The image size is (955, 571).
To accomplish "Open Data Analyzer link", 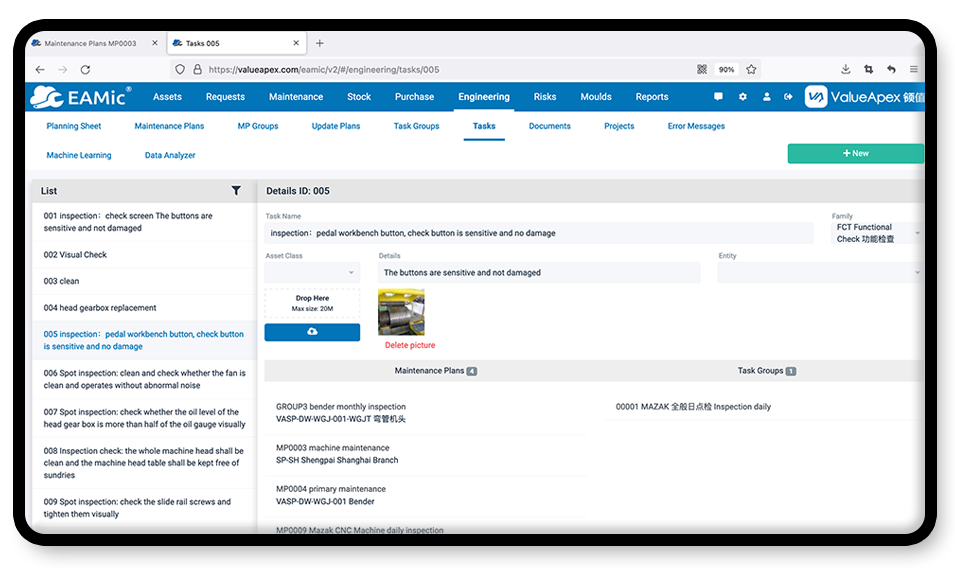I will [170, 155].
